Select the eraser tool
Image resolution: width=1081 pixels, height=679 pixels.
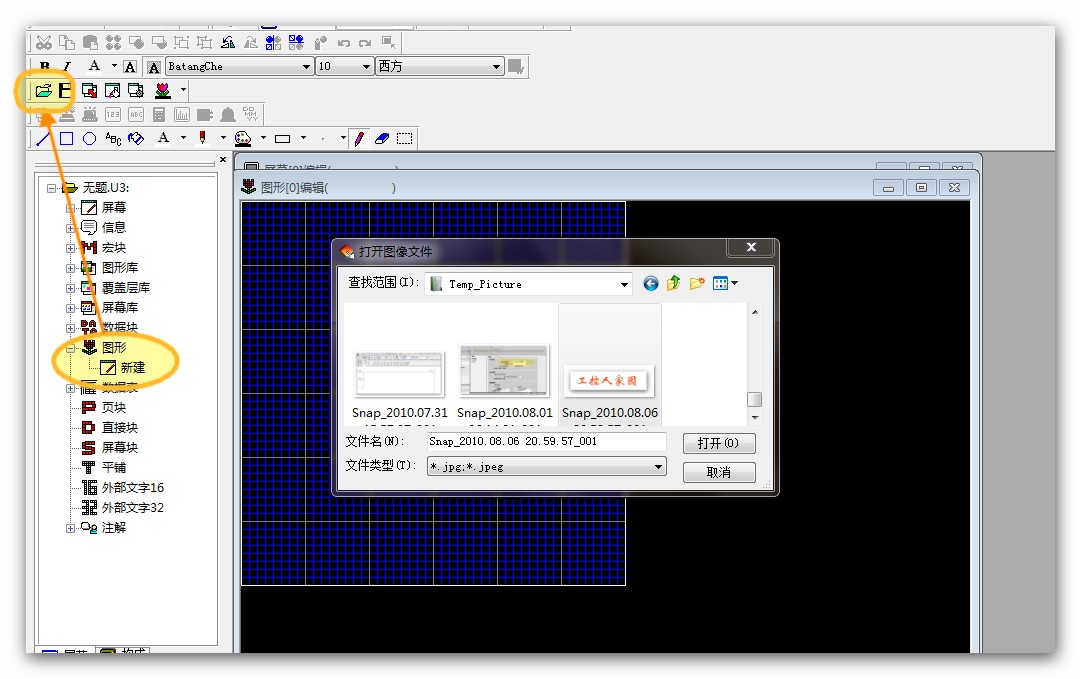pos(381,139)
